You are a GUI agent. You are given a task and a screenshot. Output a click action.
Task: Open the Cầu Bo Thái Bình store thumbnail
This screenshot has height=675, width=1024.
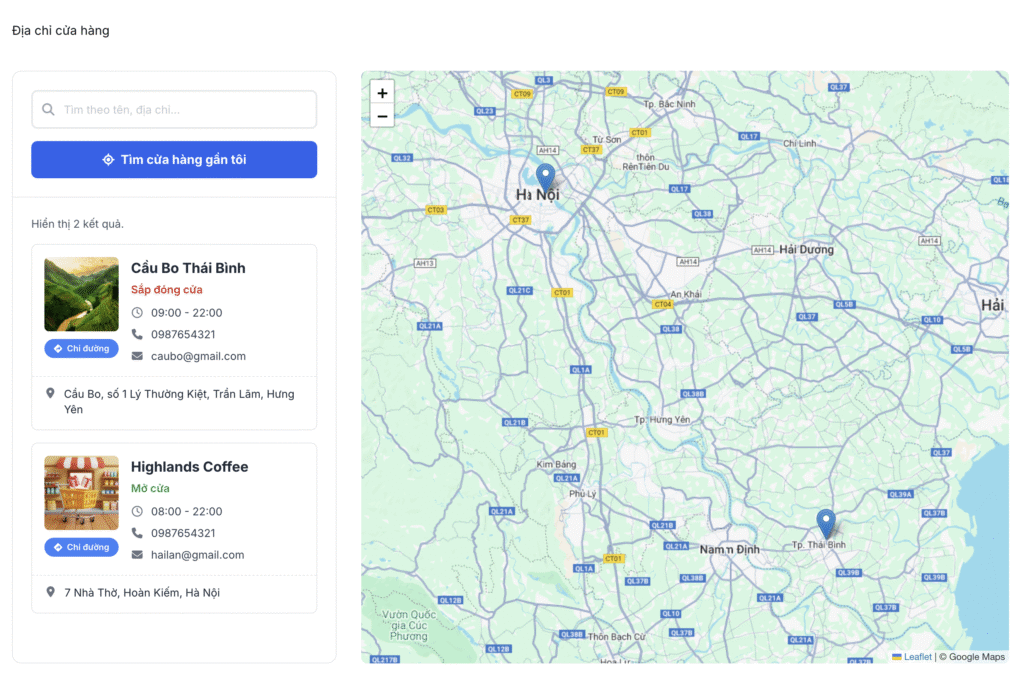pyautogui.click(x=82, y=294)
